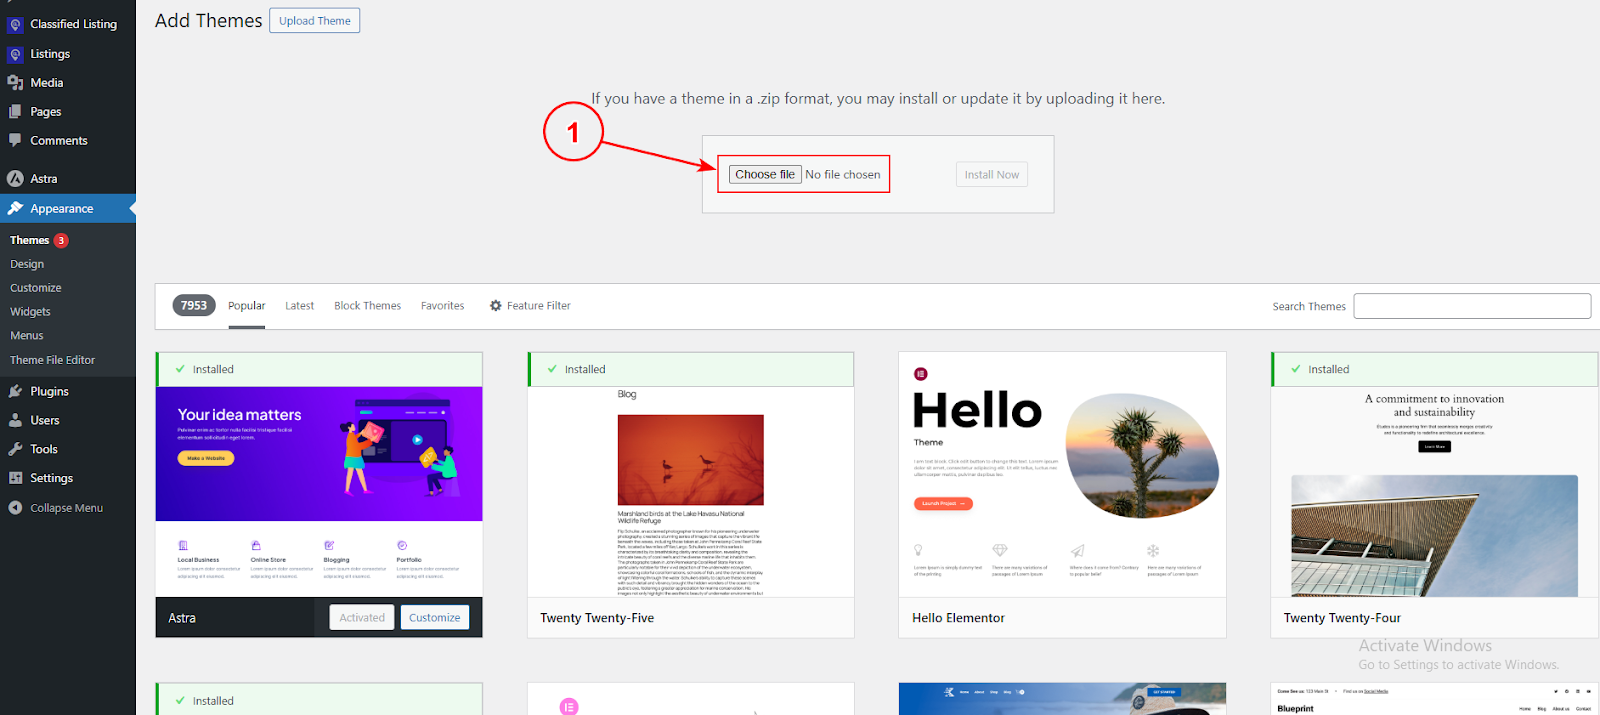Viewport: 1600px width, 715px height.
Task: Switch to the Latest themes tab
Action: tap(300, 306)
